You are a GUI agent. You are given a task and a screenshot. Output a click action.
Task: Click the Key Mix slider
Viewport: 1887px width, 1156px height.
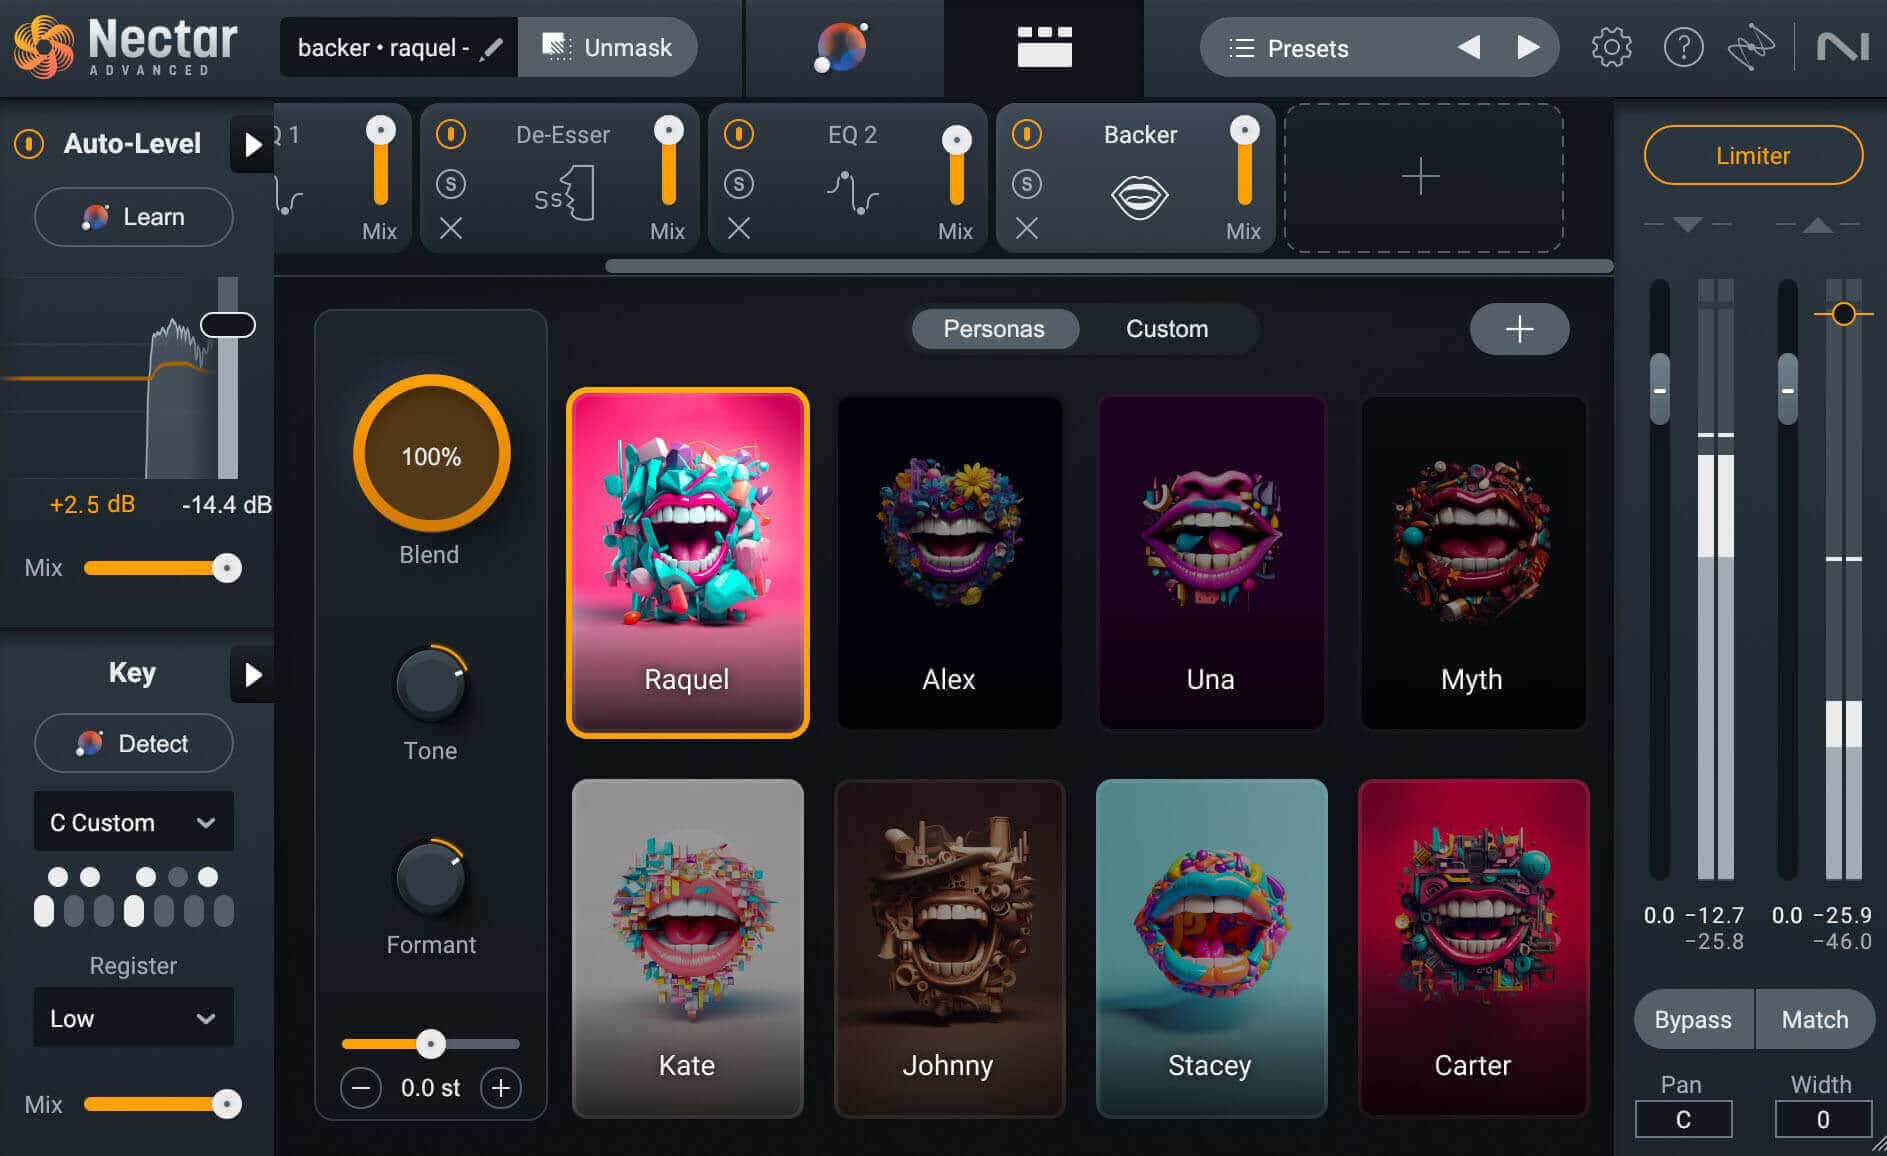pos(162,1104)
